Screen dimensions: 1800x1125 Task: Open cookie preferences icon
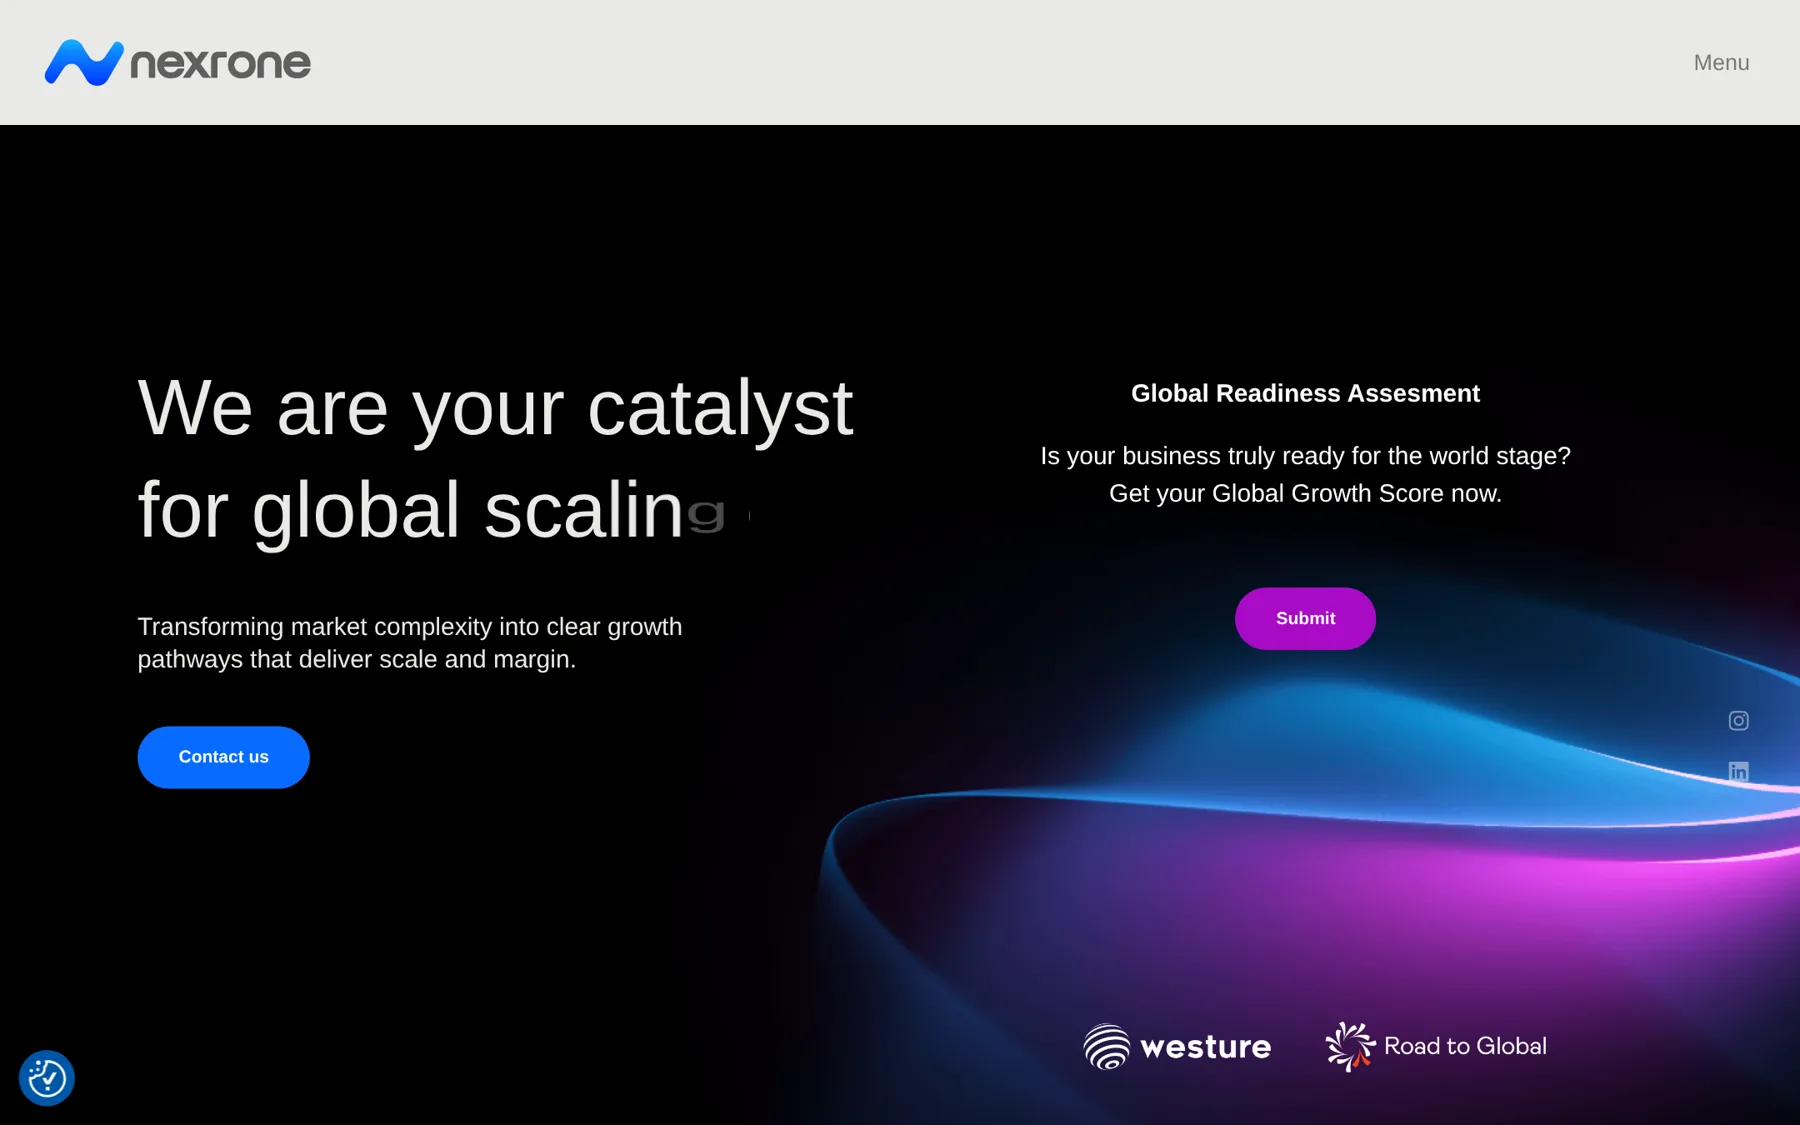47,1078
